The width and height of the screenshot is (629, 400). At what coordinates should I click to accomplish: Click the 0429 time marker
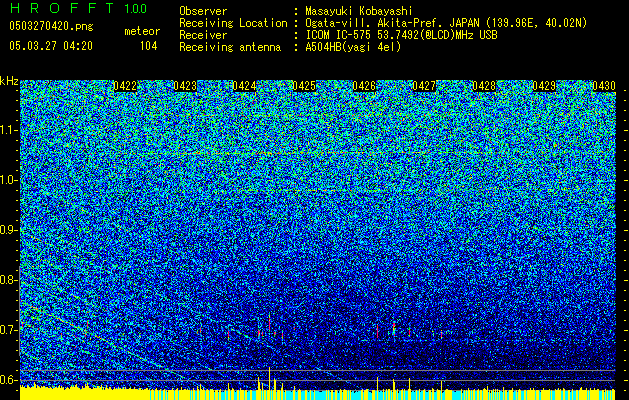[x=544, y=86]
